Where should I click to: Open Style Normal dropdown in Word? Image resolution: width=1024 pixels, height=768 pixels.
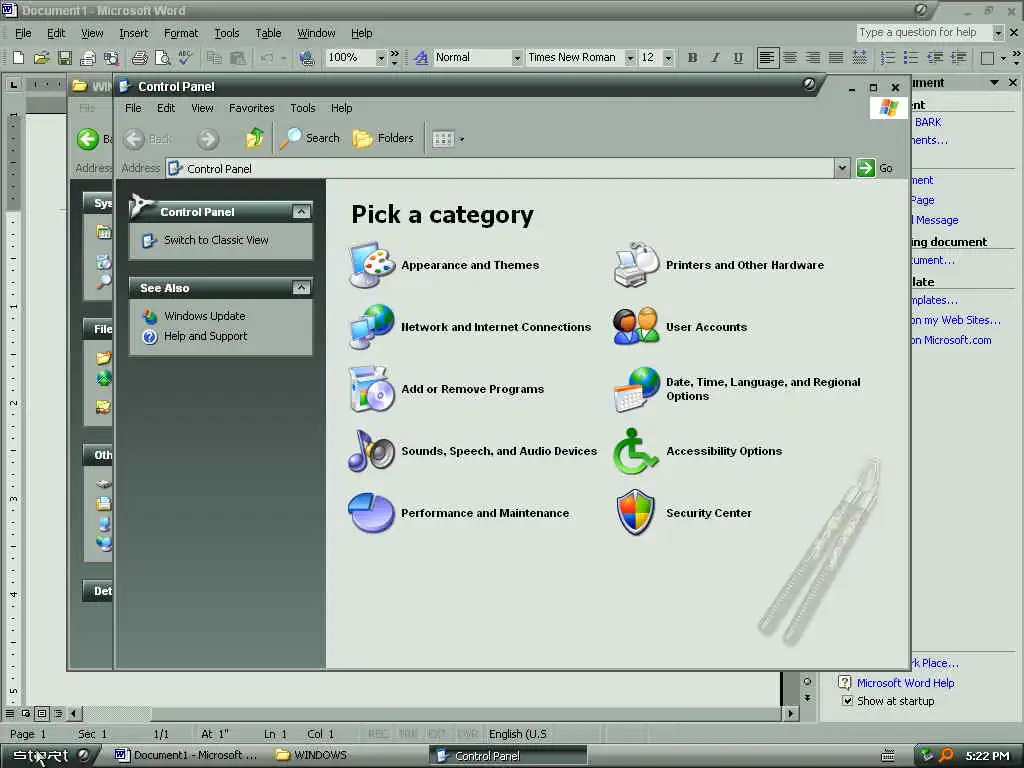[x=517, y=58]
